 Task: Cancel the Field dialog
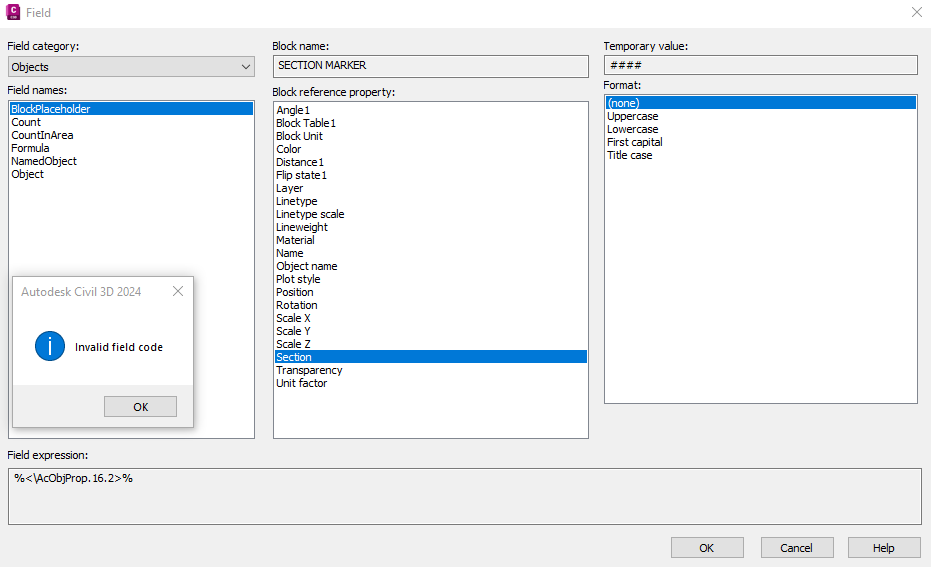(x=796, y=547)
